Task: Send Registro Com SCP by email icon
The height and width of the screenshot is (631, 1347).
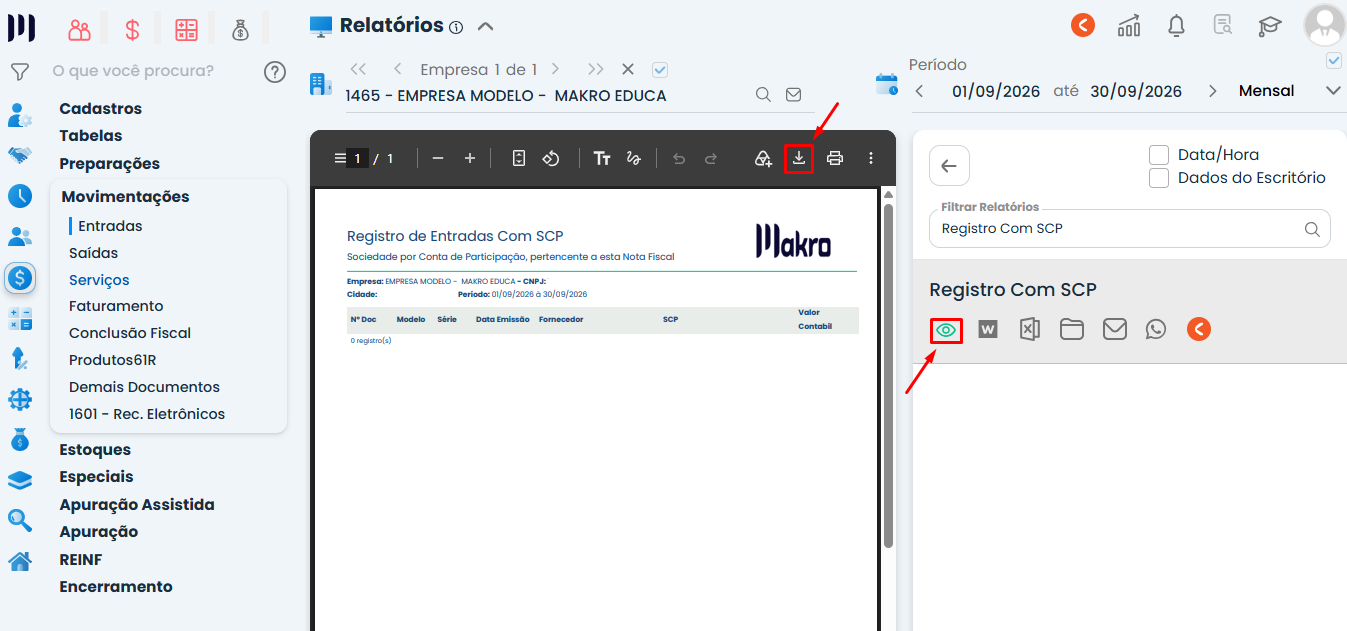Action: coord(1115,329)
